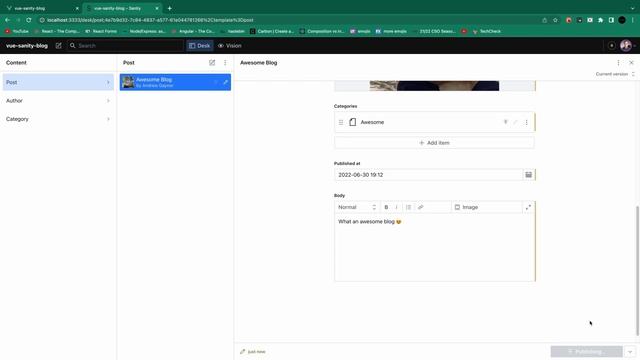Focus the Search field in the navbar
640x360 pixels.
tap(125, 46)
